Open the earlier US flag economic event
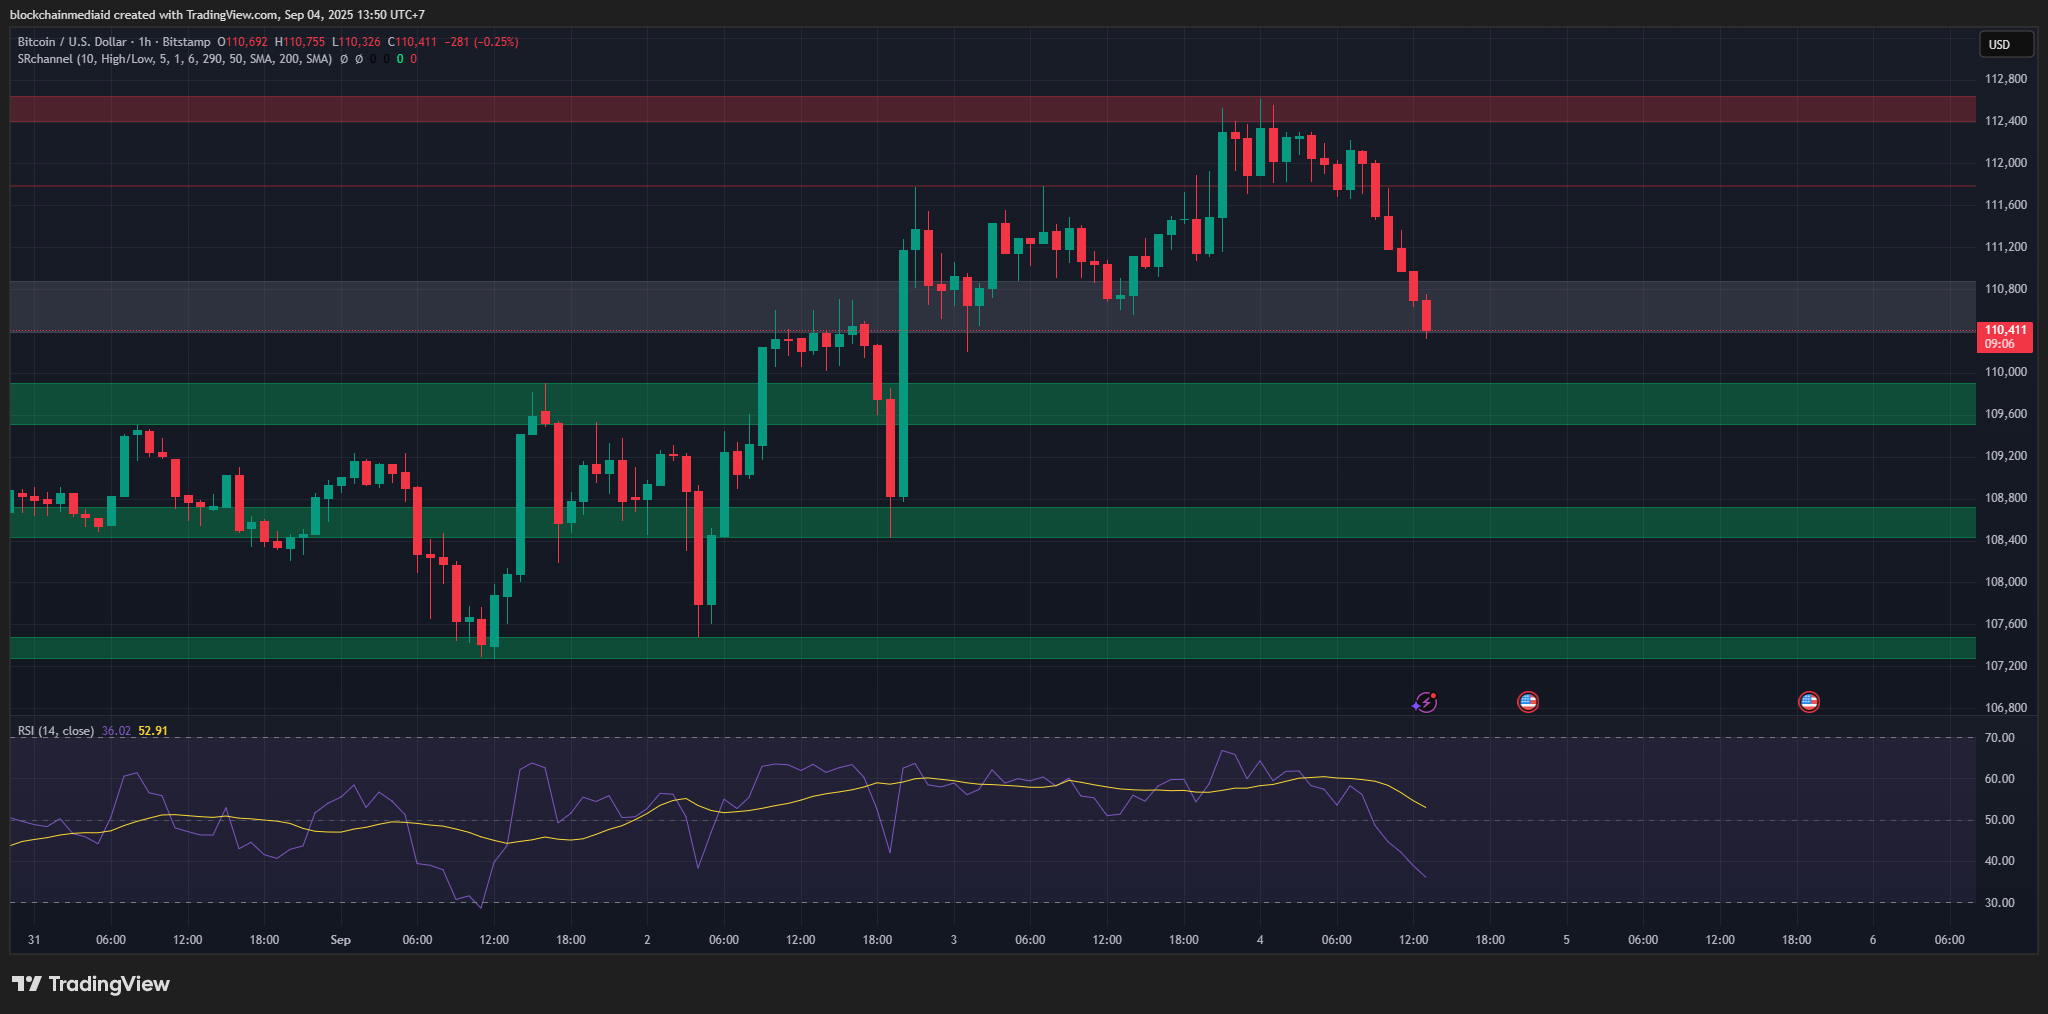 click(1527, 702)
